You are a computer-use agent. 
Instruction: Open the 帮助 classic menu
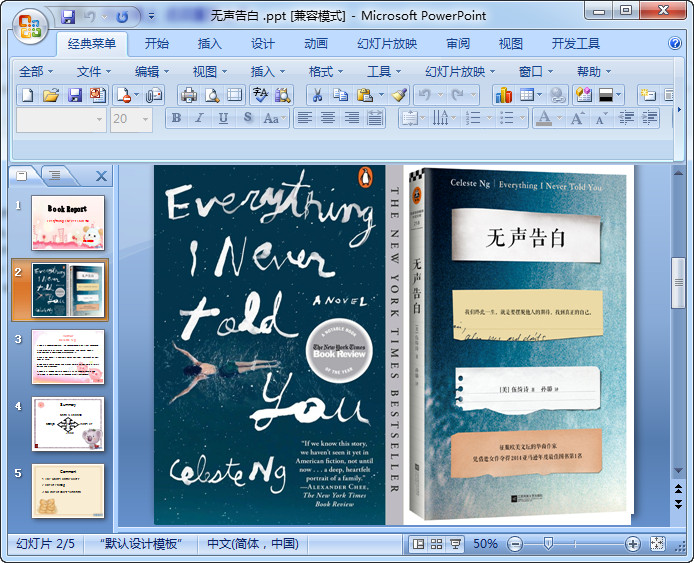pos(594,71)
